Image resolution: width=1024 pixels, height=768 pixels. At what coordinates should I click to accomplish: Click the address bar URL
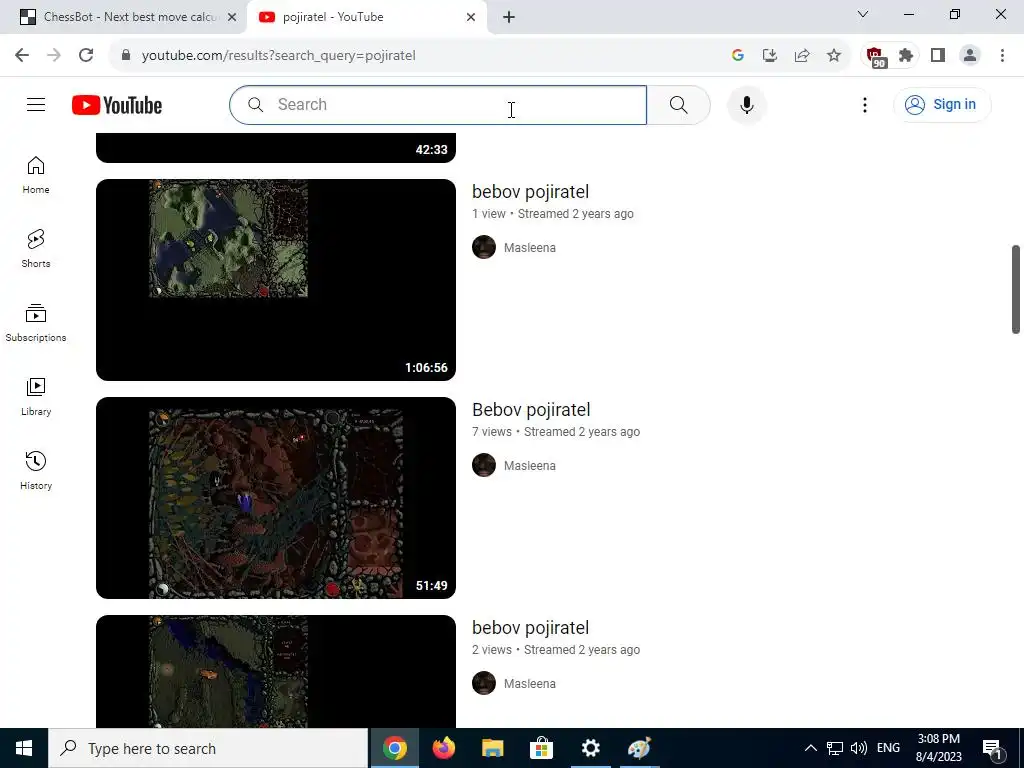coord(278,56)
